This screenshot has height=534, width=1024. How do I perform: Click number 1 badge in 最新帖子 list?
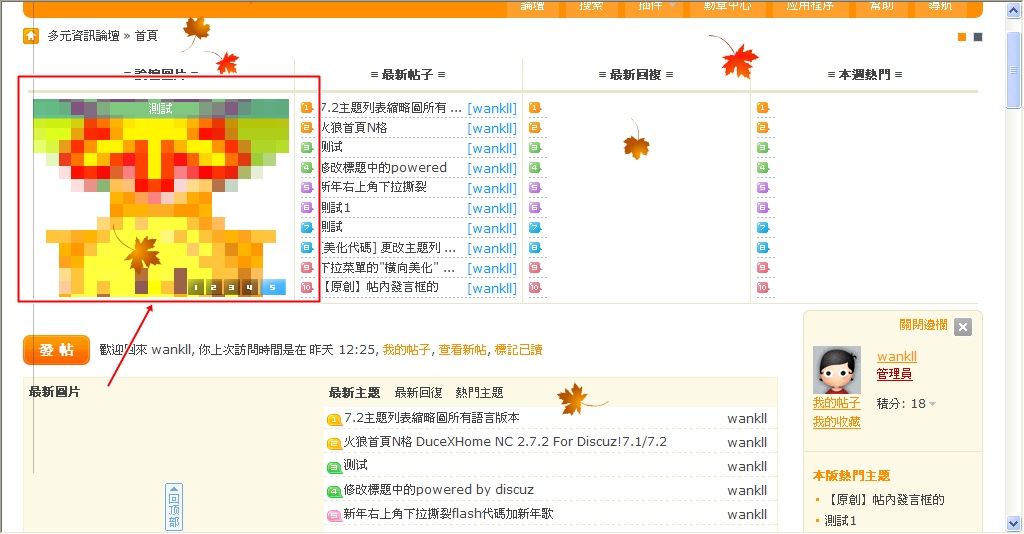pos(307,108)
